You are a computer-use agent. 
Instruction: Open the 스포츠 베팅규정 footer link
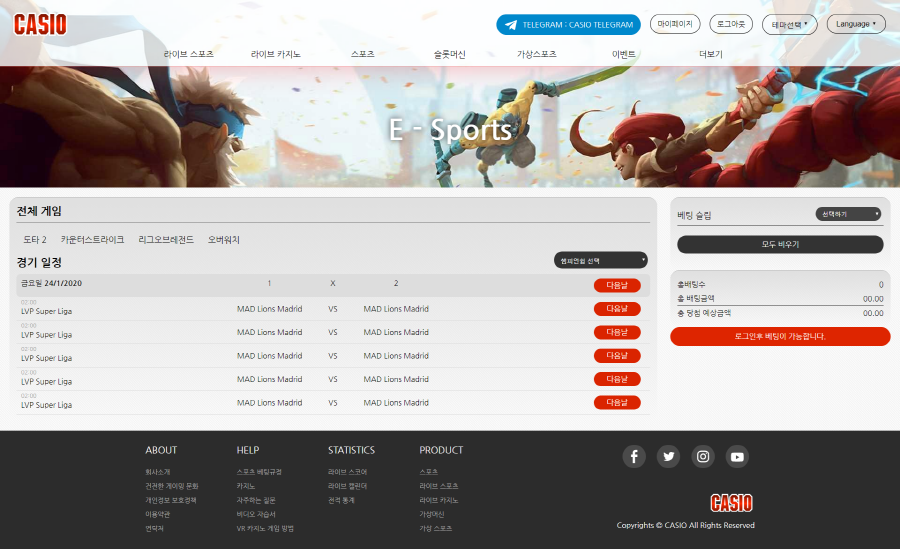tap(259, 472)
